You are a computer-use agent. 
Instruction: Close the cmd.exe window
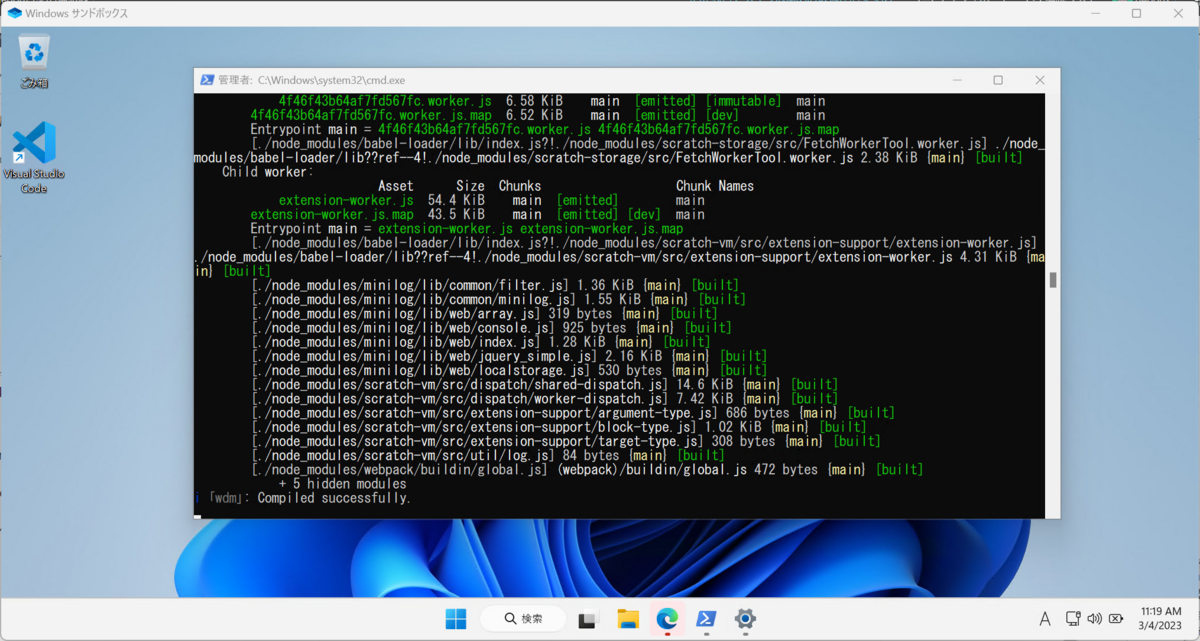point(1040,80)
